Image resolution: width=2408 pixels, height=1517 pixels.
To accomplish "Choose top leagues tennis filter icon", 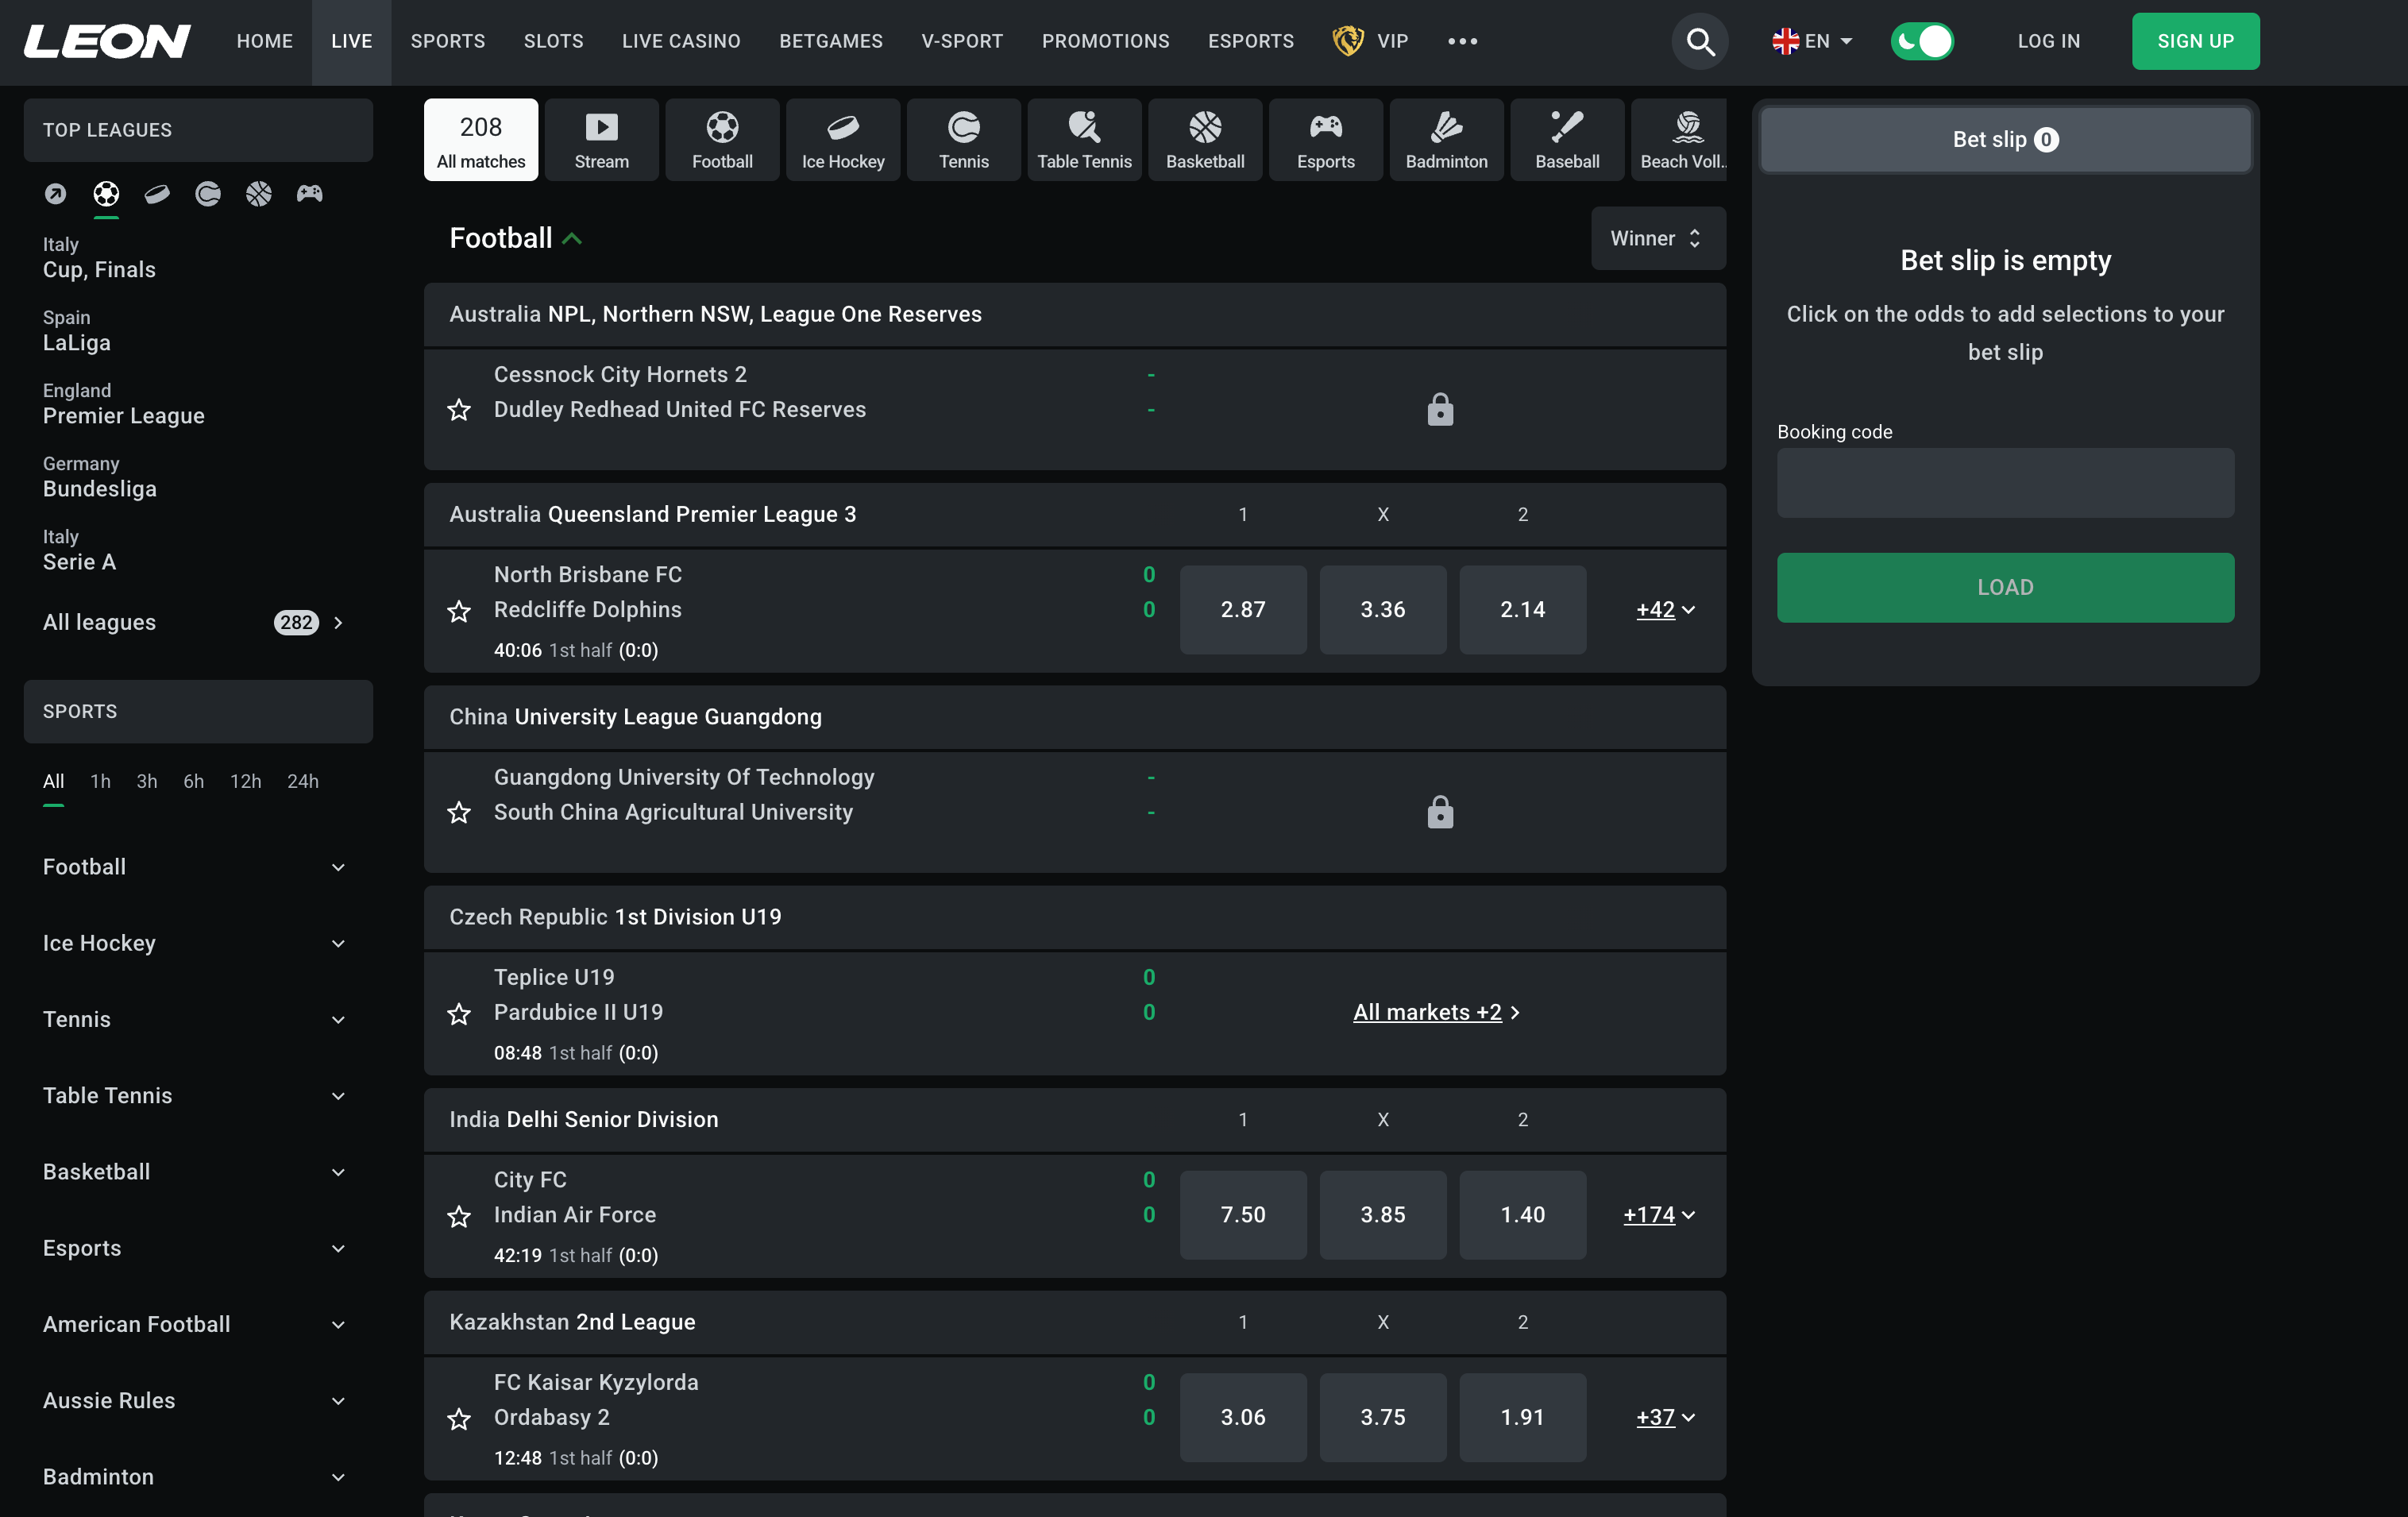I will click(208, 193).
